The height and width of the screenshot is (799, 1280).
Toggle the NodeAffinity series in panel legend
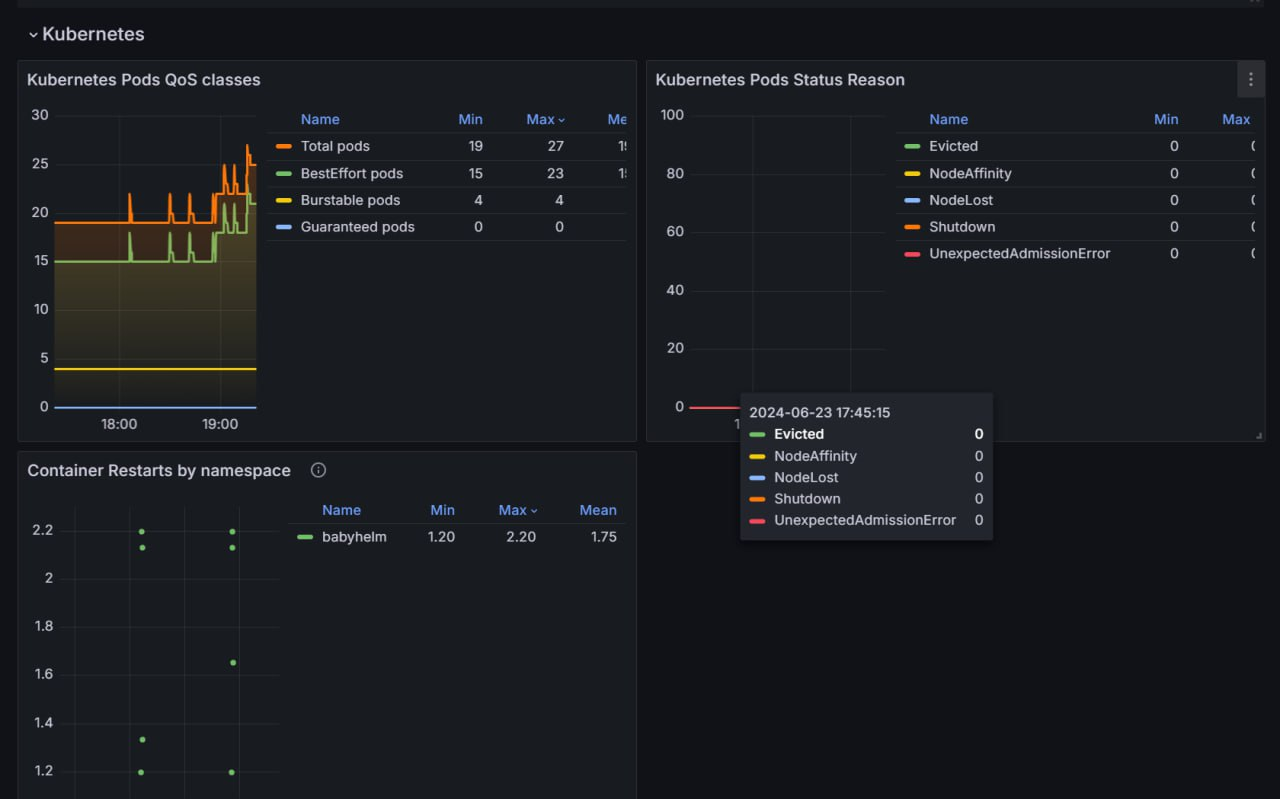pos(970,173)
